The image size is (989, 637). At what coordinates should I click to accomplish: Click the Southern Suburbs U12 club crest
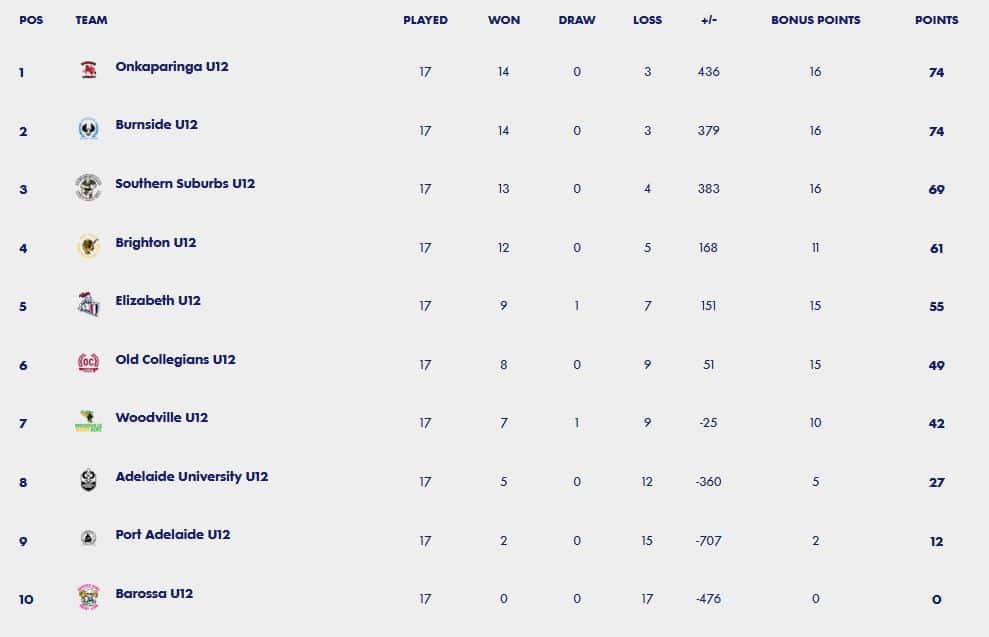click(x=88, y=187)
